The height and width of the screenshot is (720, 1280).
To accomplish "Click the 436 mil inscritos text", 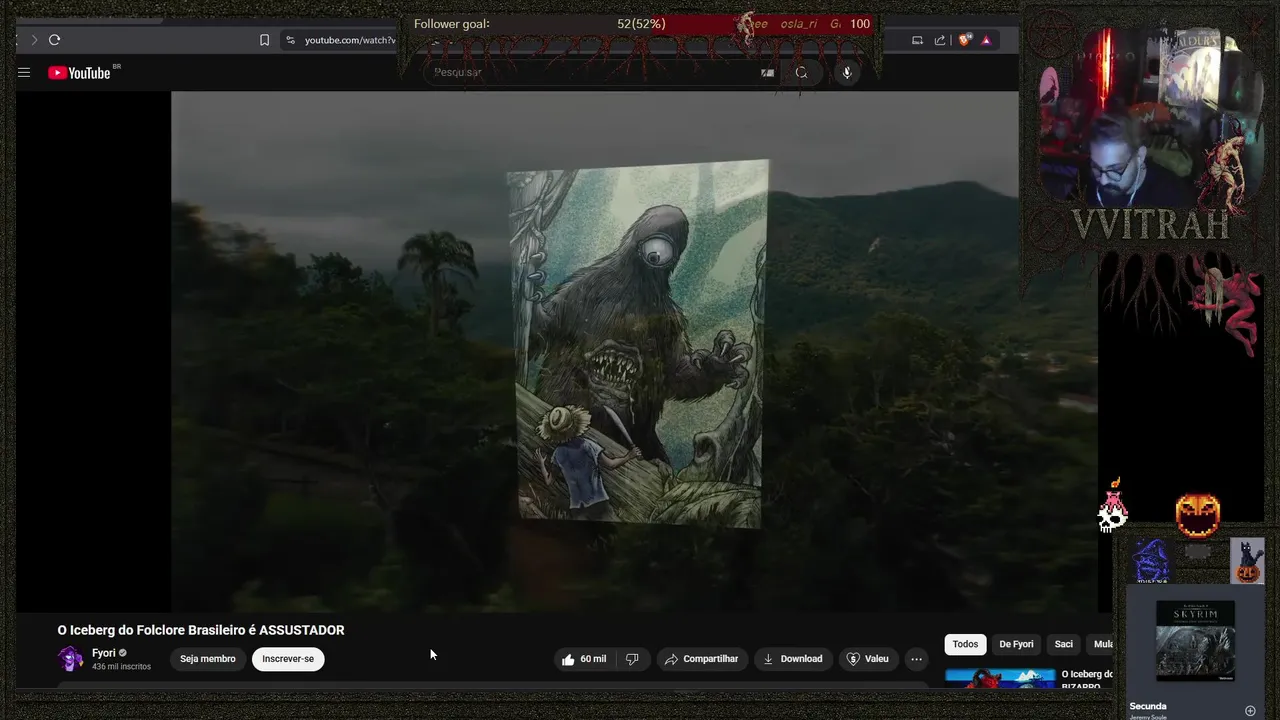I will click(x=121, y=667).
